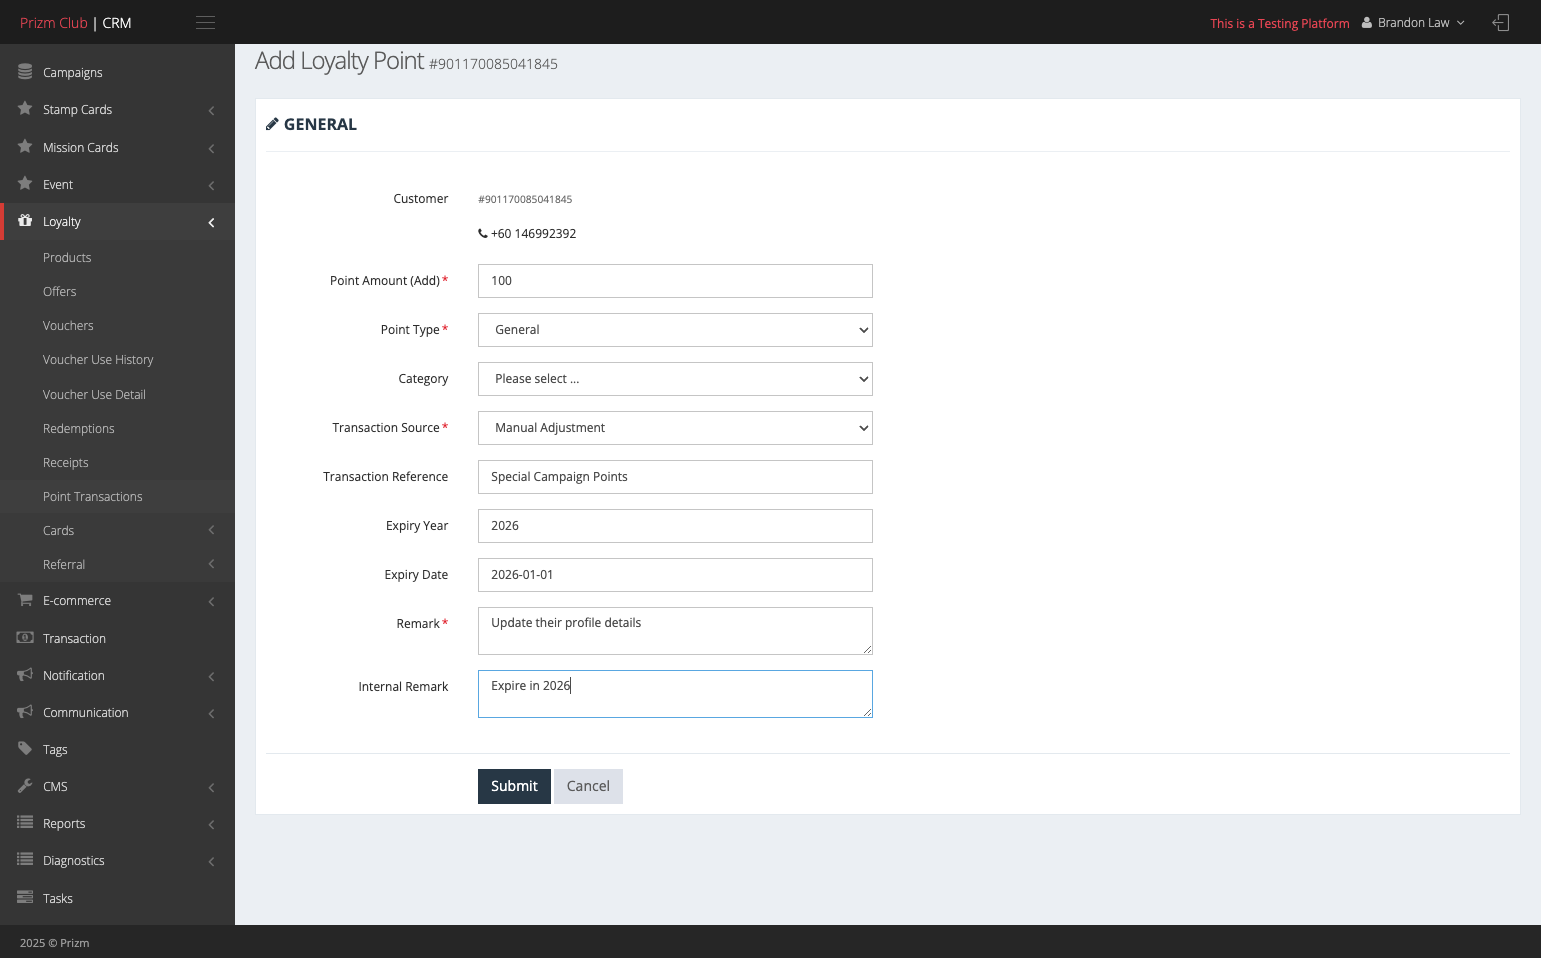
Task: Click the logout icon in top bar
Action: click(x=1500, y=22)
